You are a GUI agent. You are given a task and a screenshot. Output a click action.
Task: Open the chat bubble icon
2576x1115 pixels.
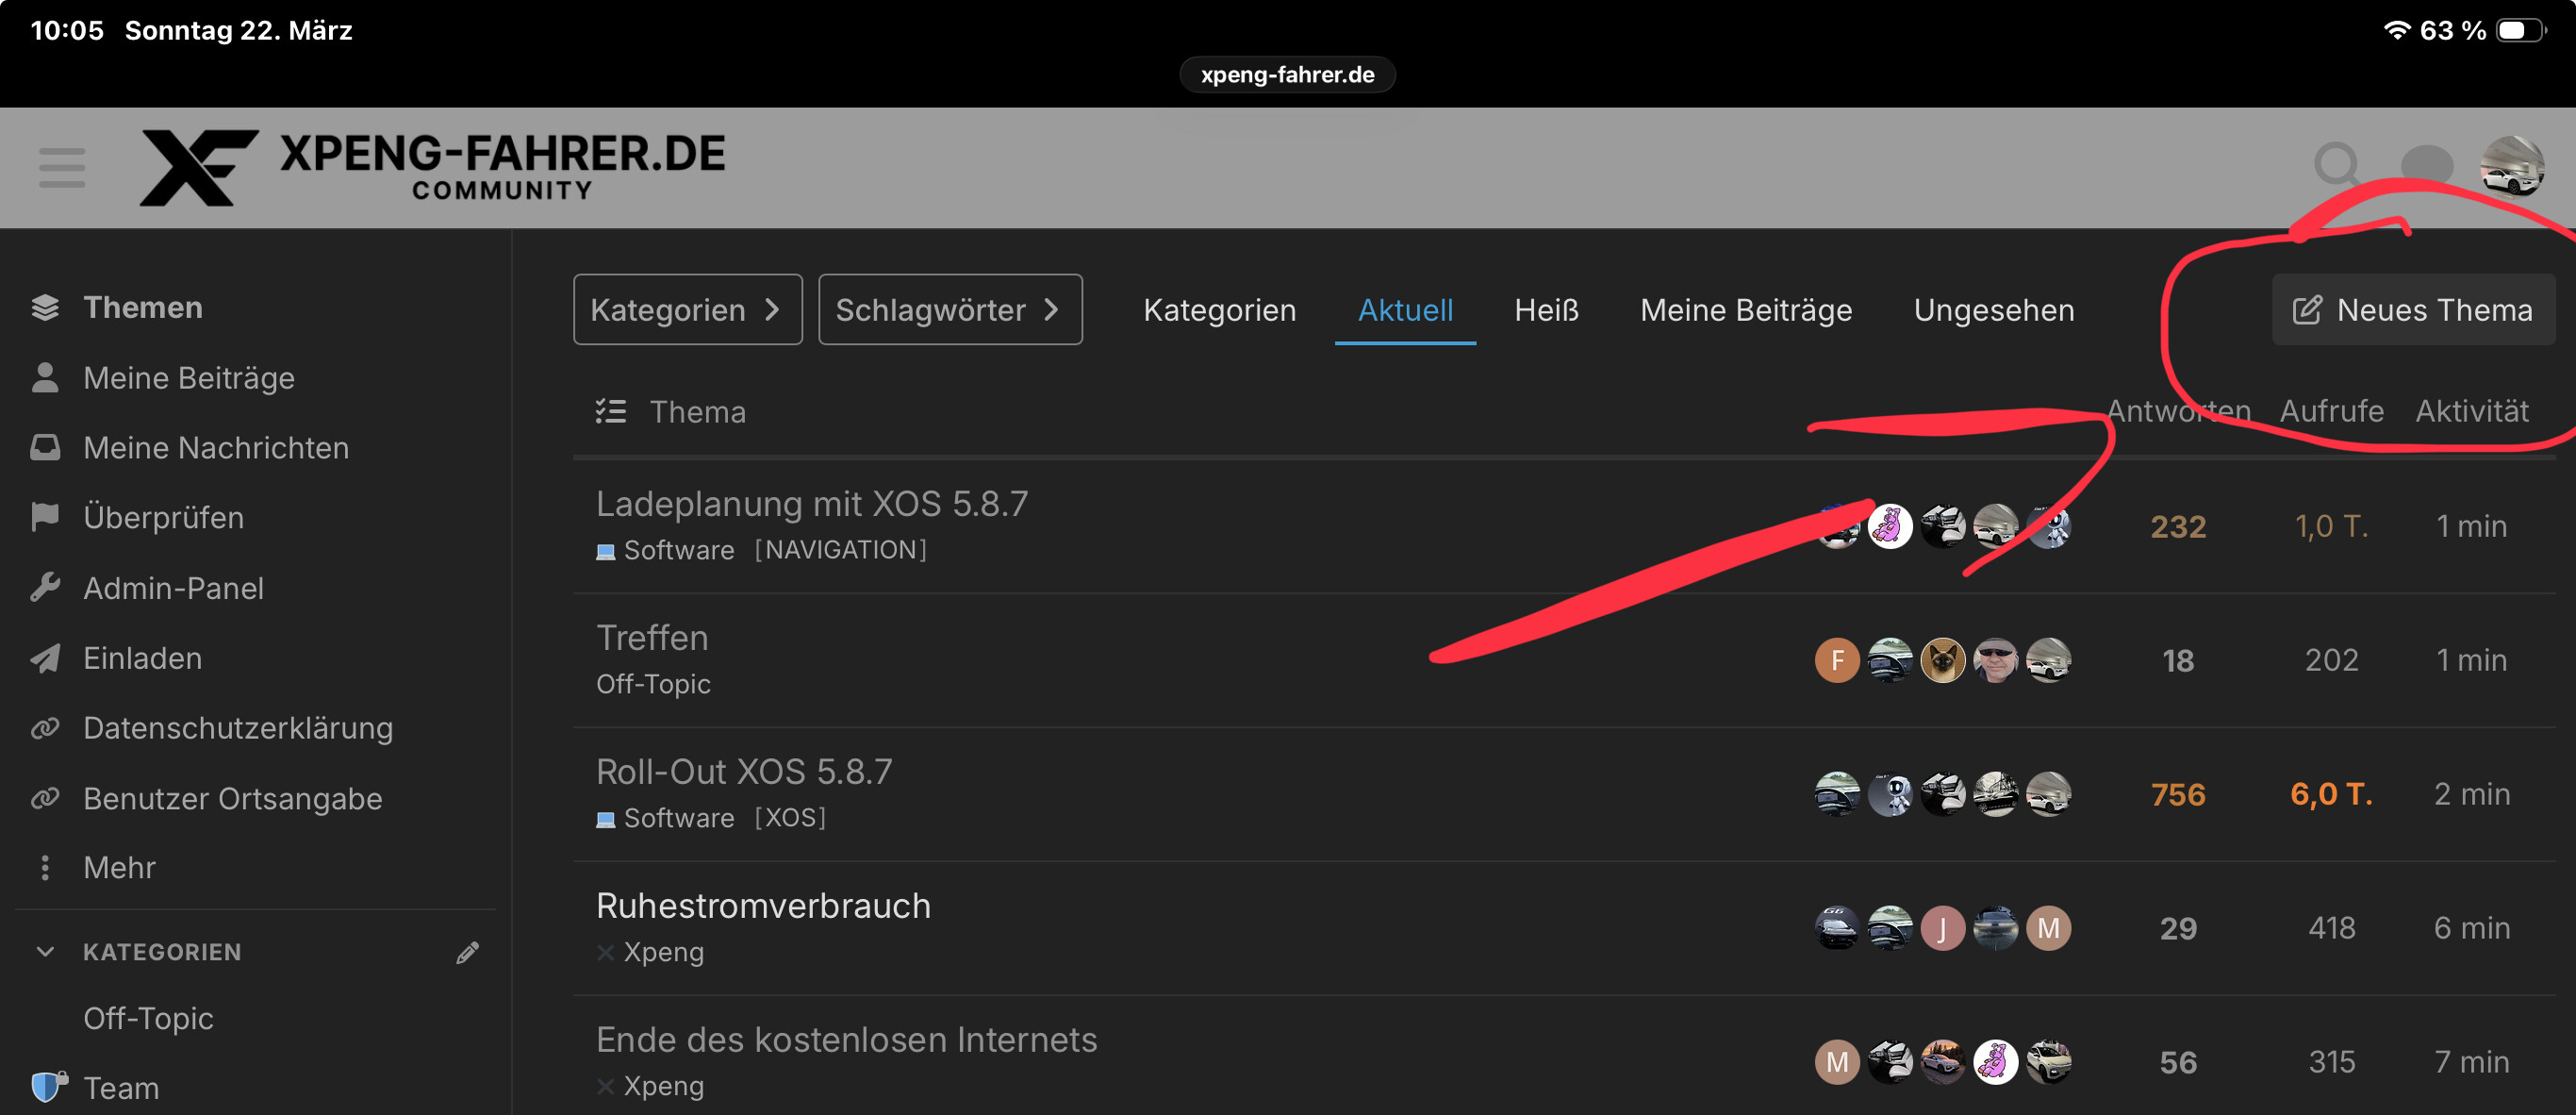click(2426, 165)
